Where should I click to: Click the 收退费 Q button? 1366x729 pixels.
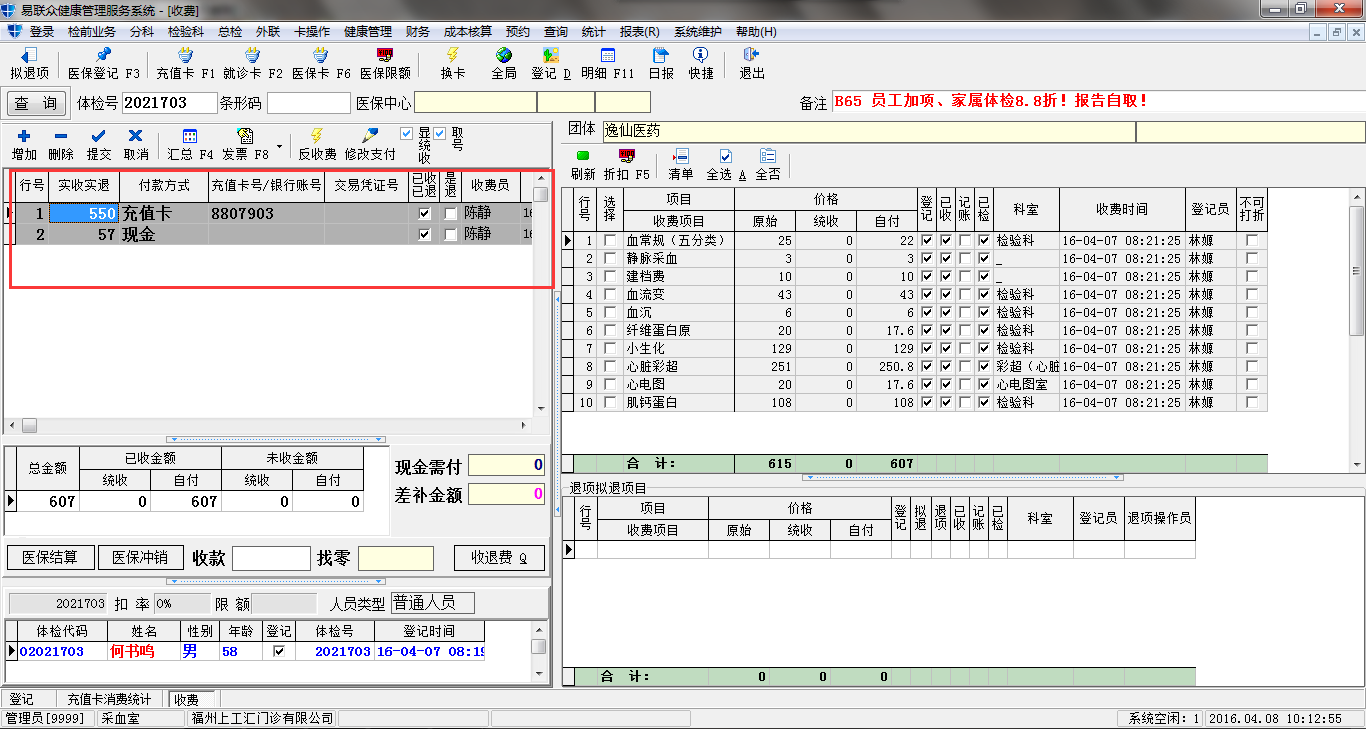coord(499,558)
